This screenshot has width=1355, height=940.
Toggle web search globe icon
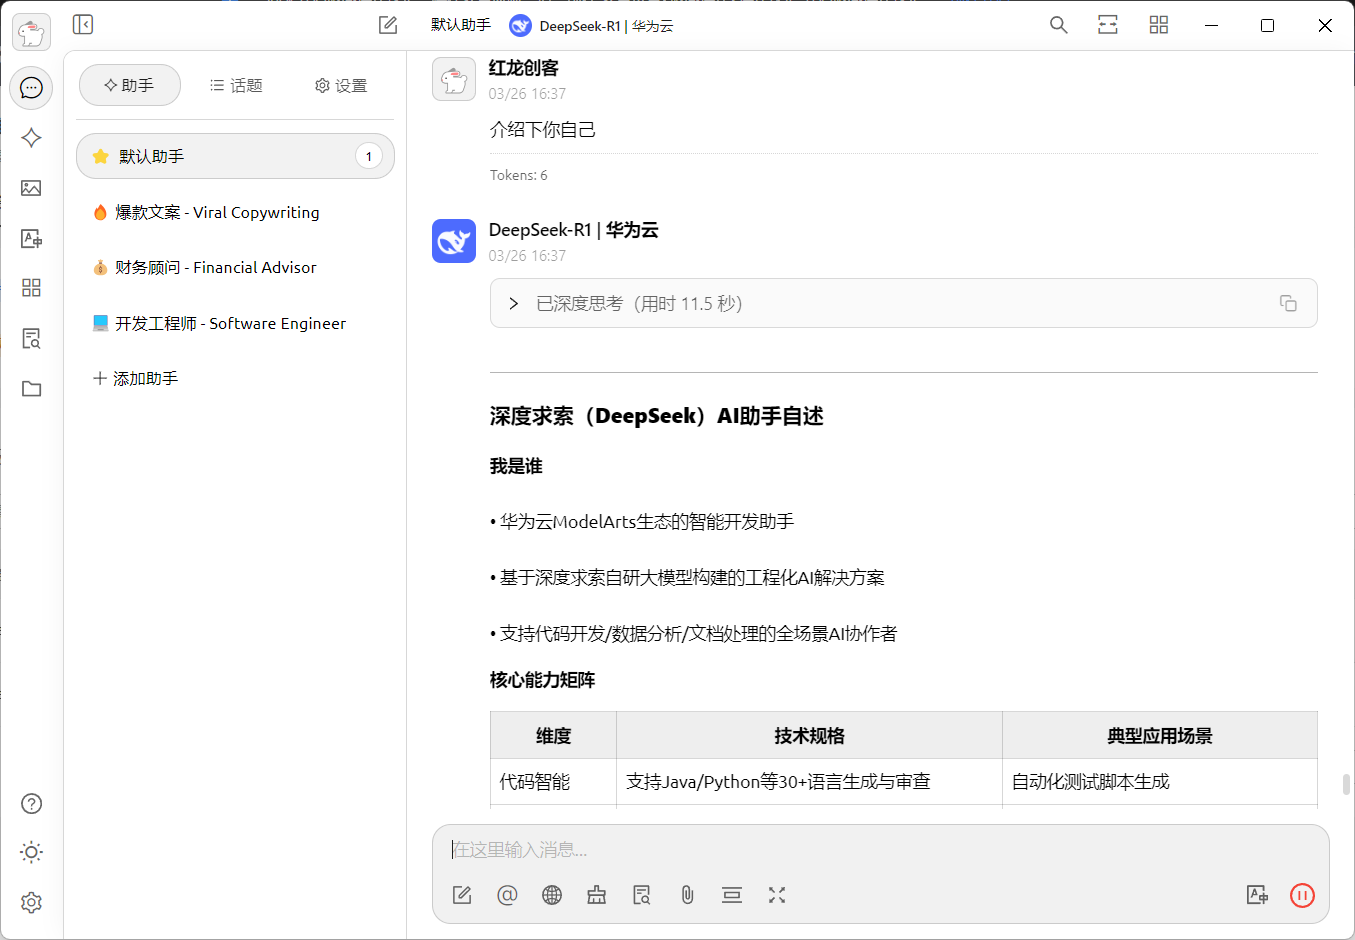click(552, 895)
